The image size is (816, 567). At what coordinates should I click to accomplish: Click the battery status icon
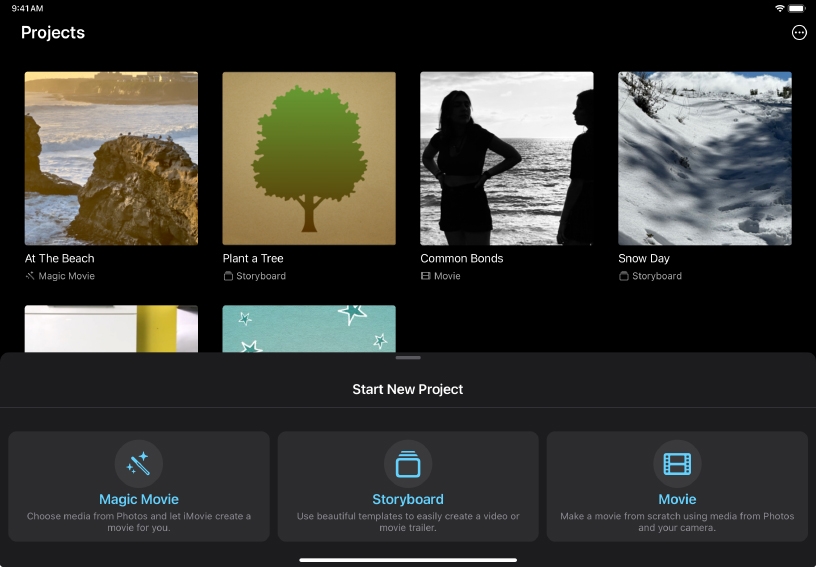point(798,8)
